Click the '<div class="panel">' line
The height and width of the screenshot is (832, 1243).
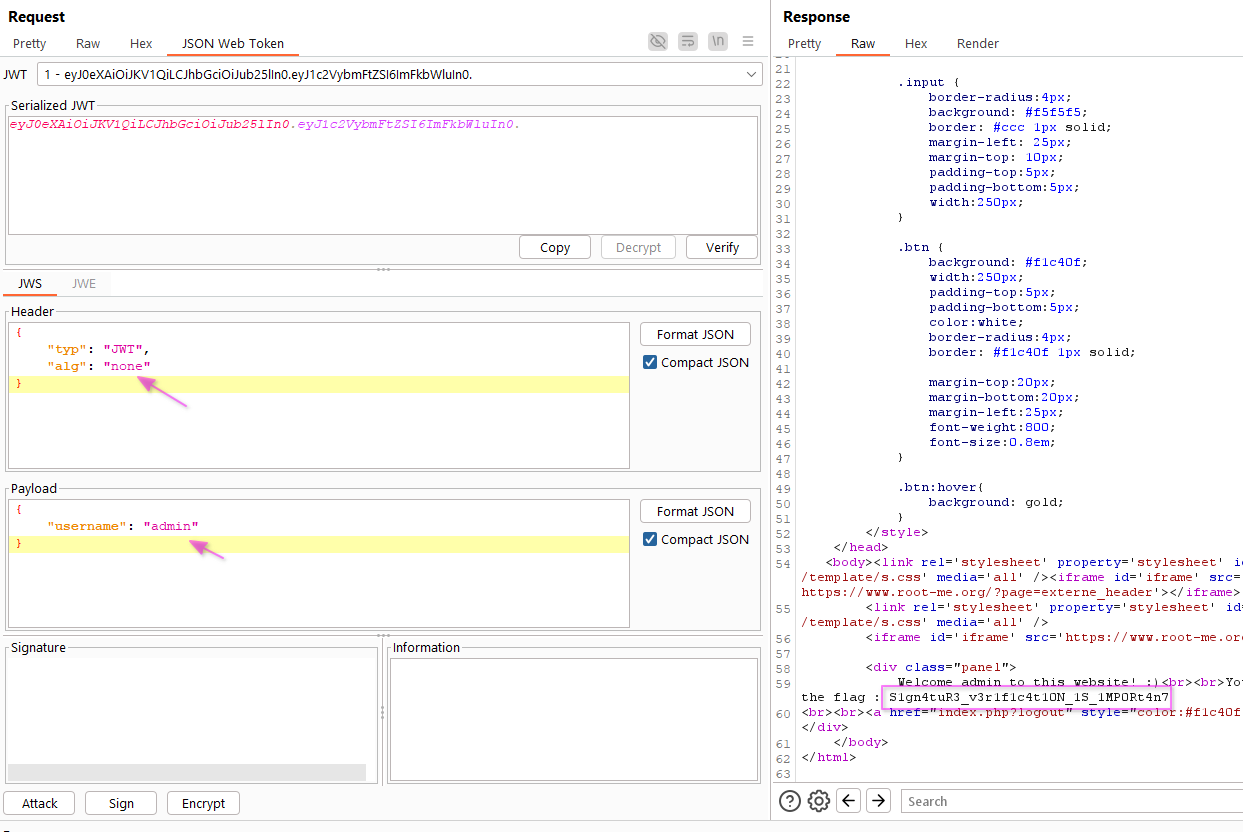point(941,667)
